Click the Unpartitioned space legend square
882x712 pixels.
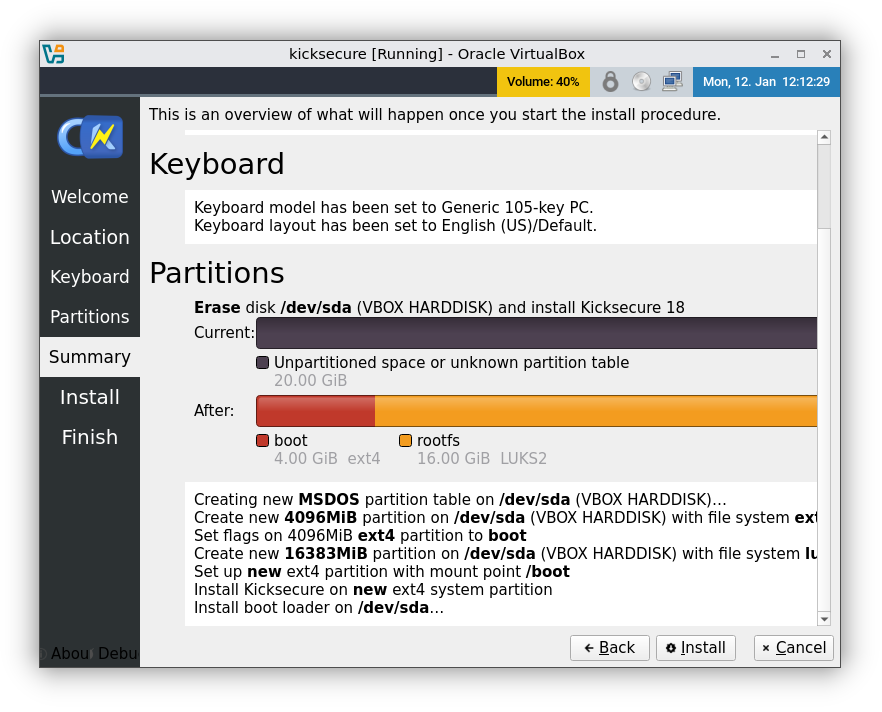pos(263,362)
